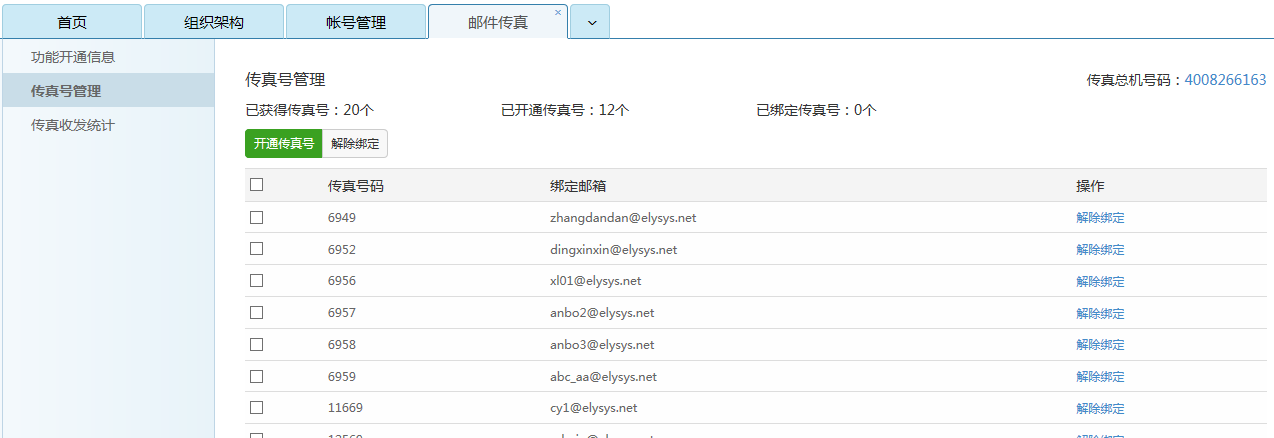Tick the checkbox for fax number 6956
The image size is (1274, 438).
[257, 281]
